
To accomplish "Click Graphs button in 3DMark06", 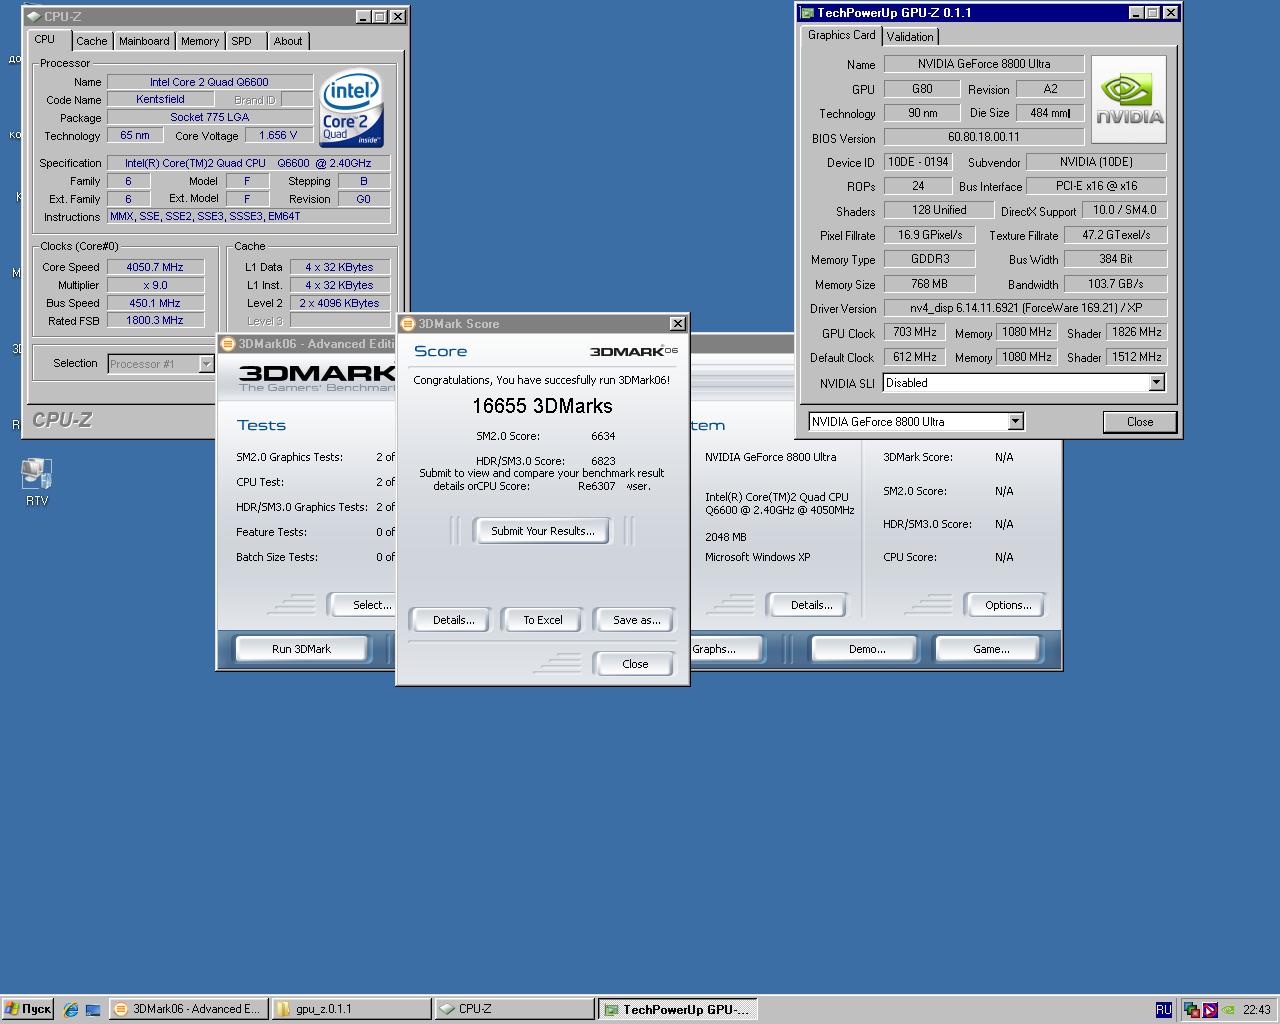I will 727,649.
